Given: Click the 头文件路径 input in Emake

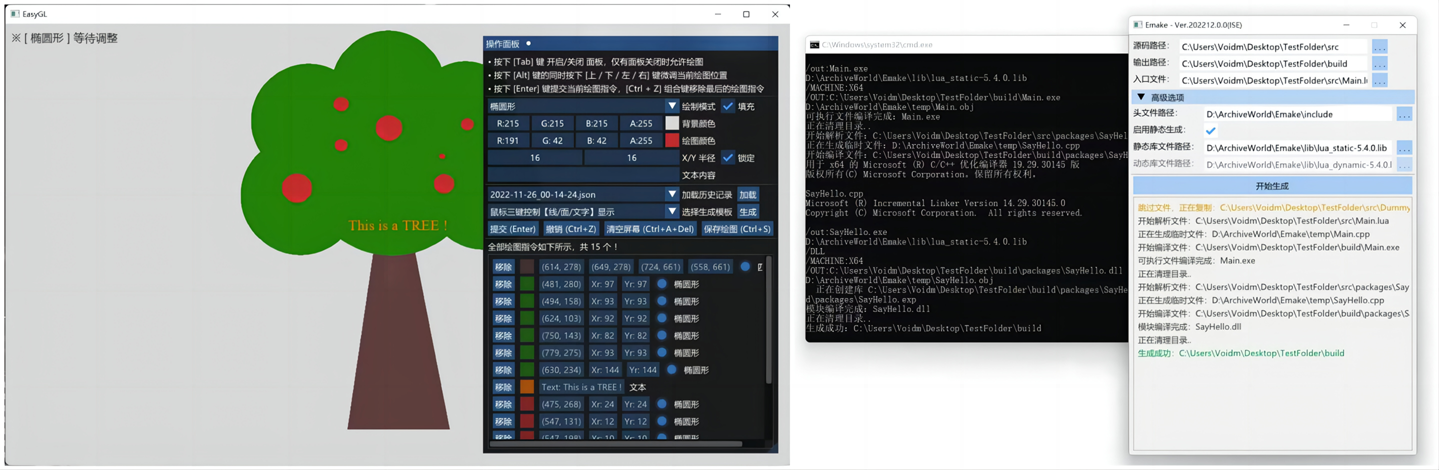Looking at the screenshot, I should coord(1297,114).
